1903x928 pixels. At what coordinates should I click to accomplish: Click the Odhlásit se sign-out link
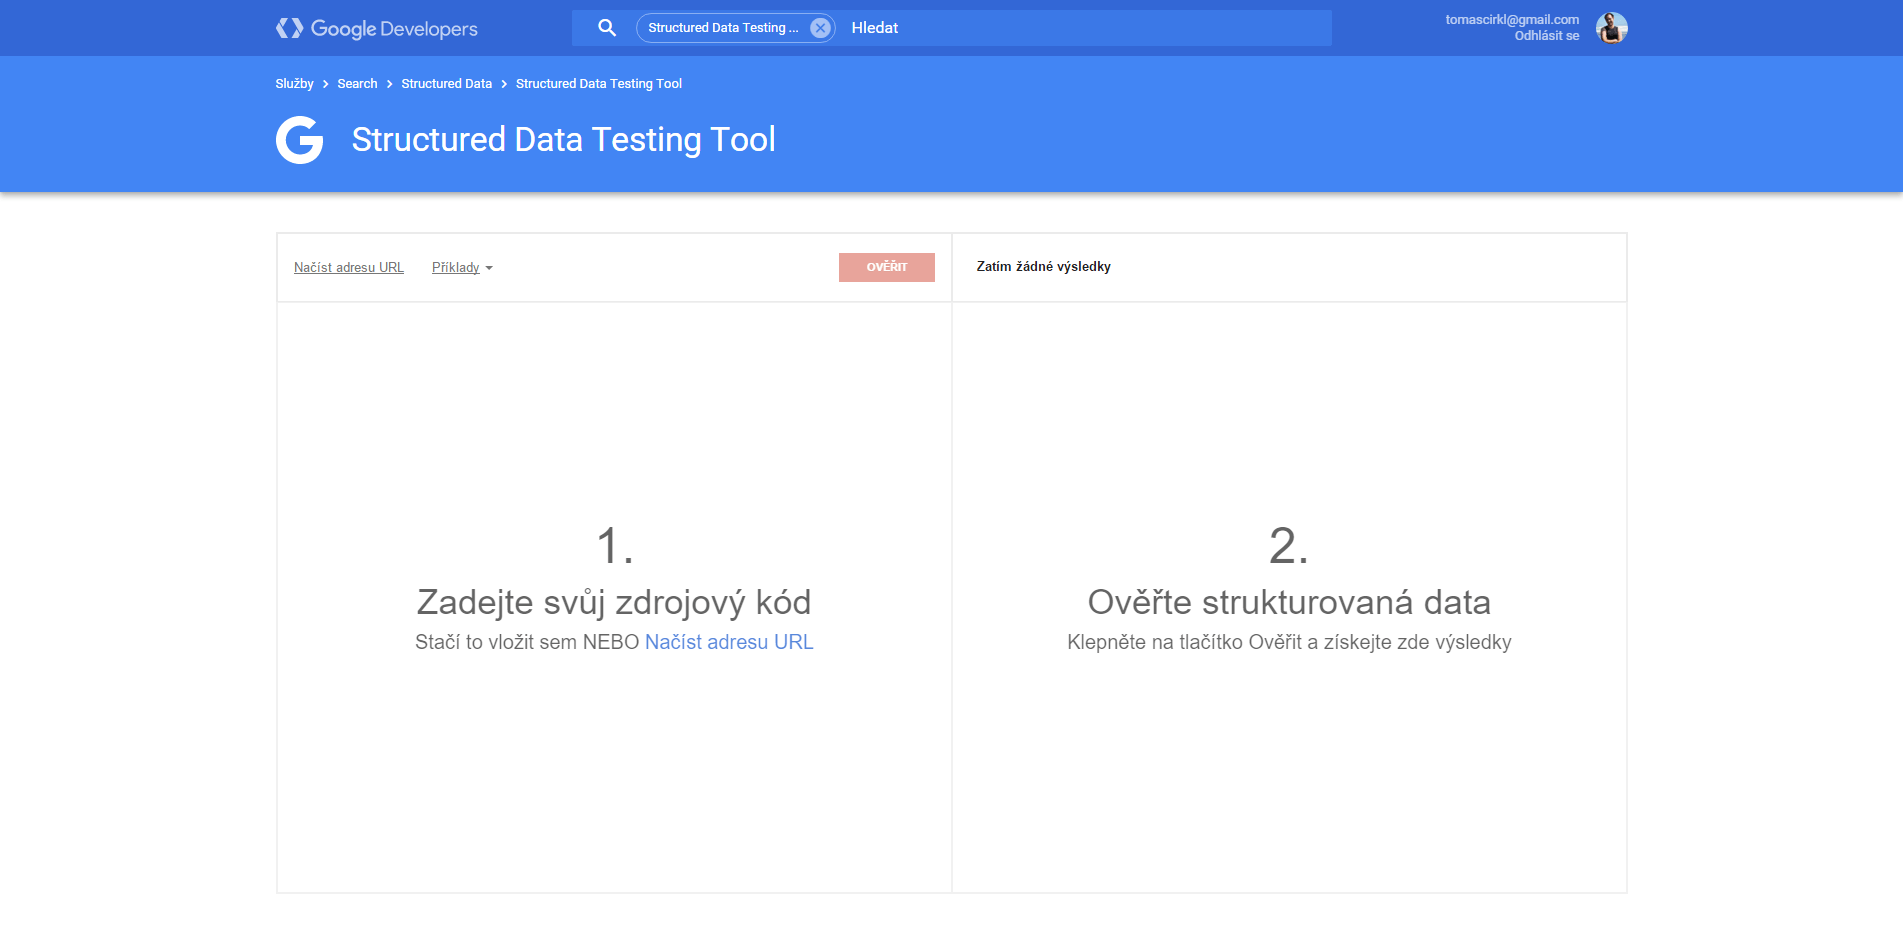[x=1546, y=36]
